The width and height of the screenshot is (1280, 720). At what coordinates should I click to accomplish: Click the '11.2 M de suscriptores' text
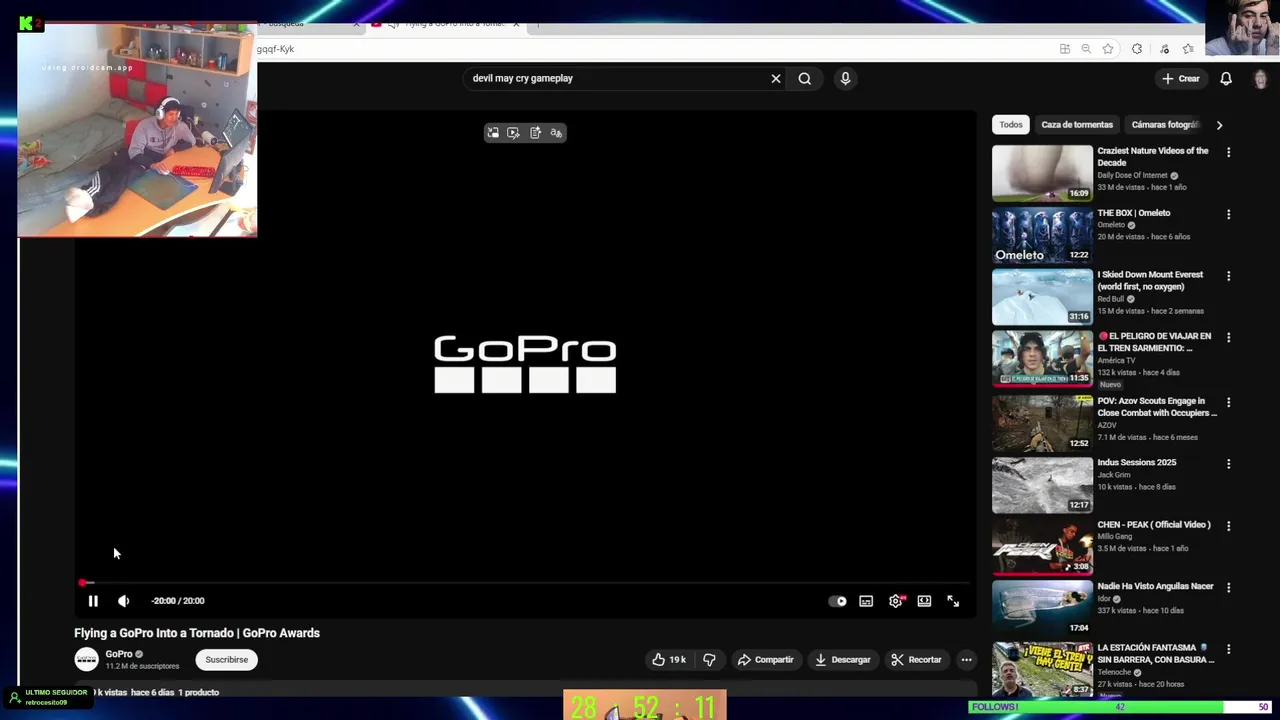(142, 666)
